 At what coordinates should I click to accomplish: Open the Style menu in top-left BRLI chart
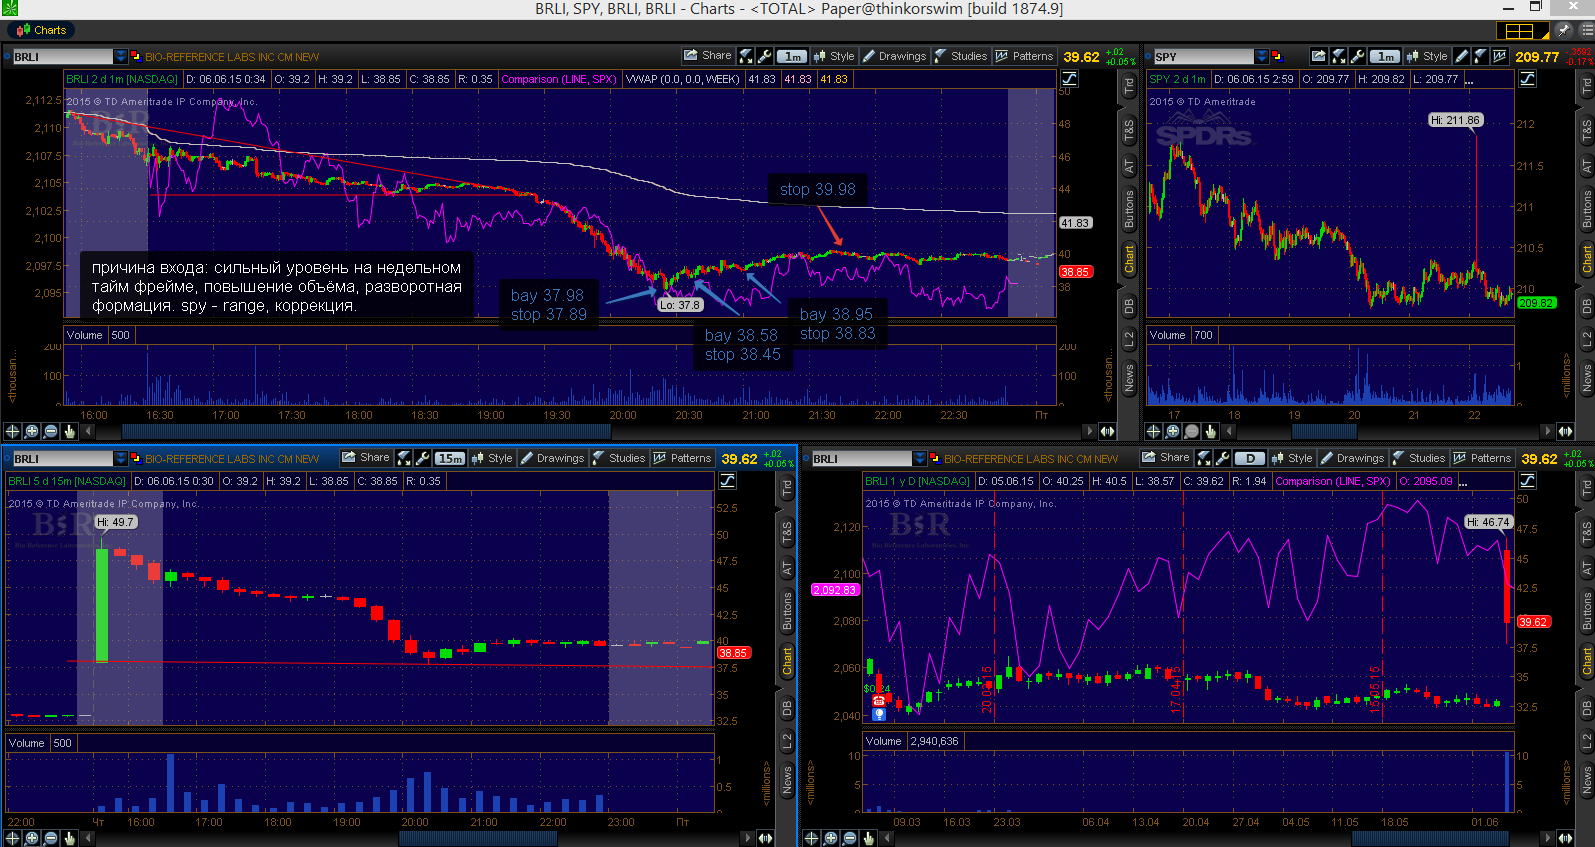click(x=834, y=56)
